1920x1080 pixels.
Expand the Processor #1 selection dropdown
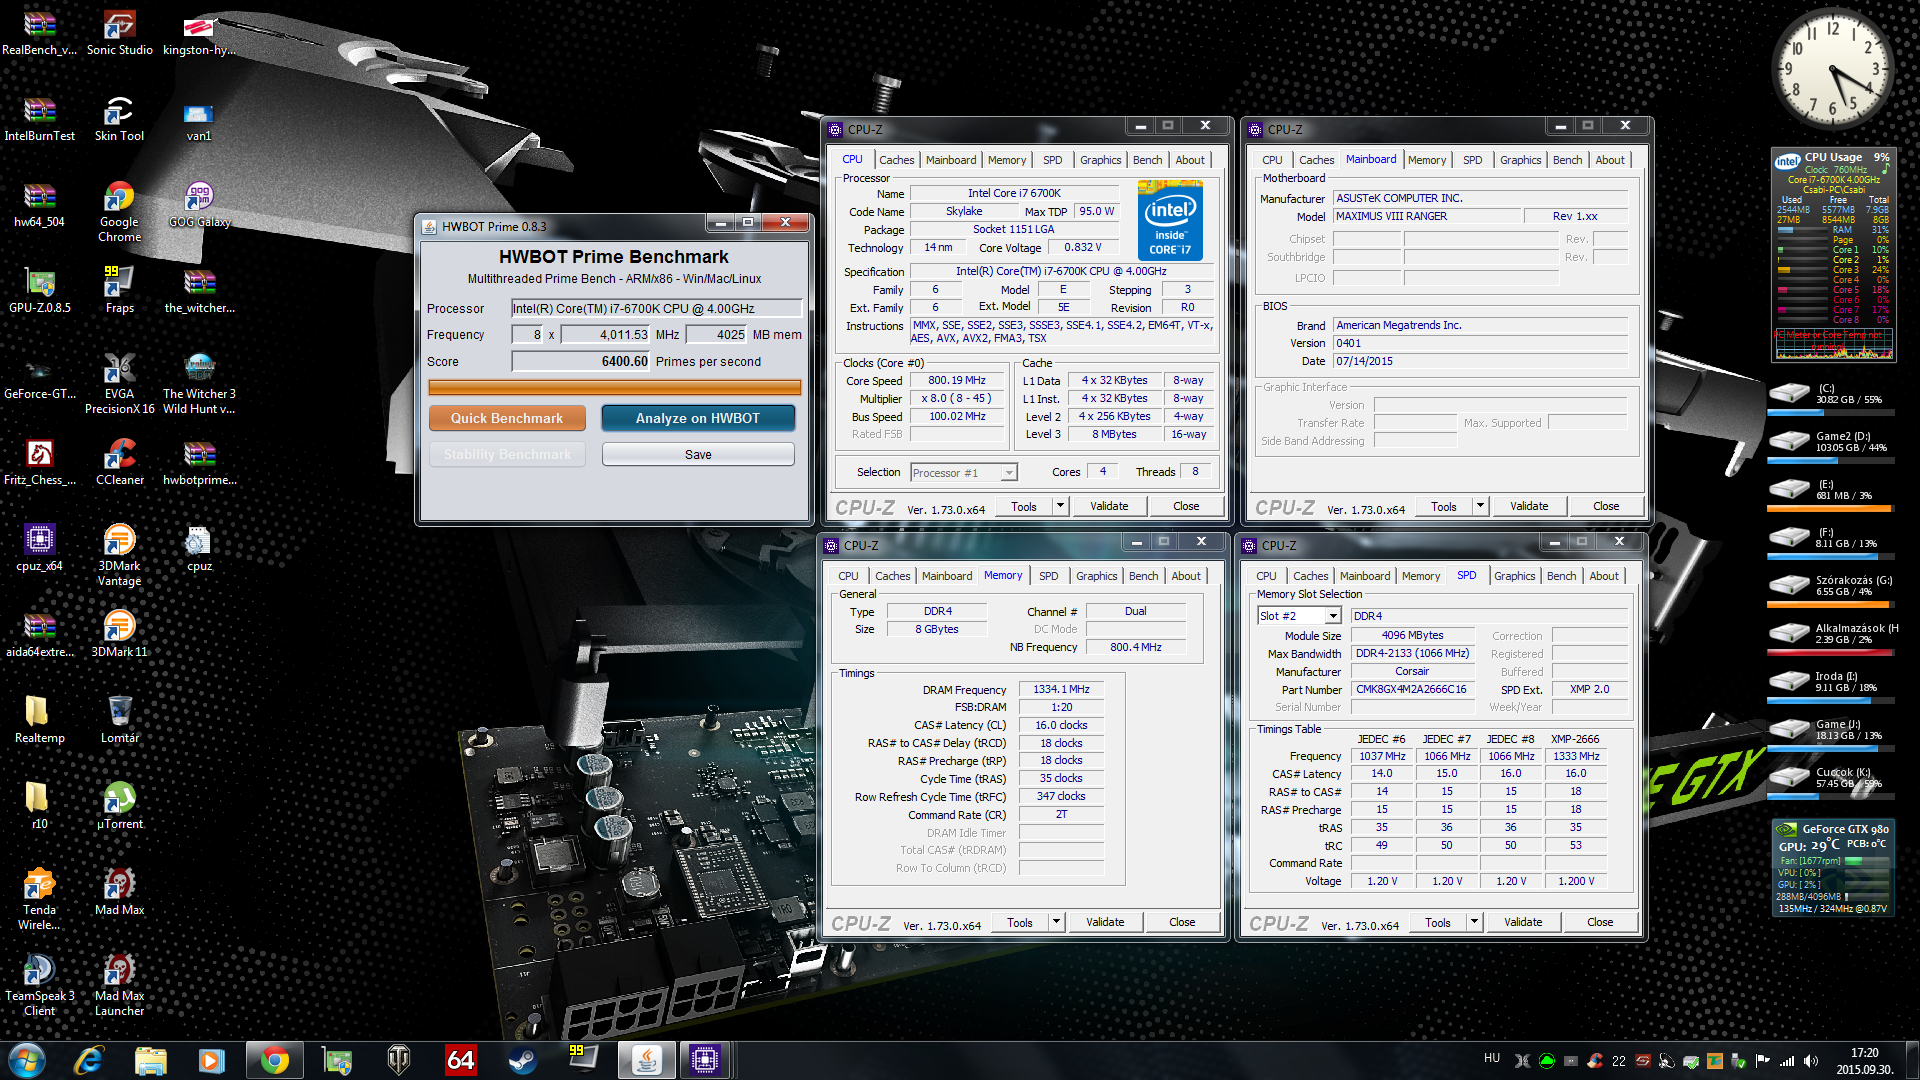pyautogui.click(x=1009, y=473)
